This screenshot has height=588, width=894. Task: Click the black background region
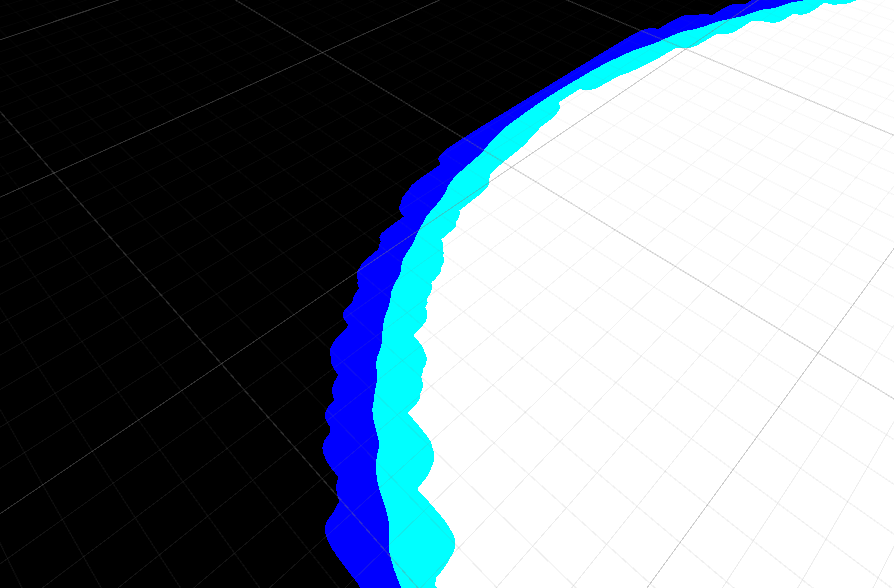coord(150,250)
